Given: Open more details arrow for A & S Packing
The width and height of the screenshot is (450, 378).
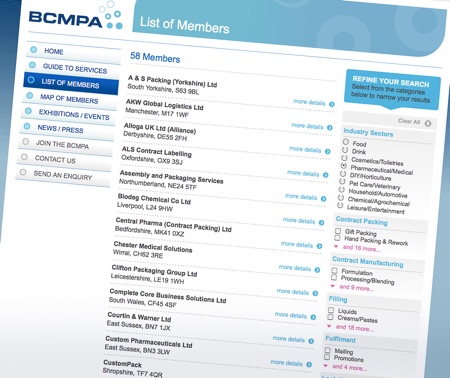Looking at the screenshot, I should 332,104.
